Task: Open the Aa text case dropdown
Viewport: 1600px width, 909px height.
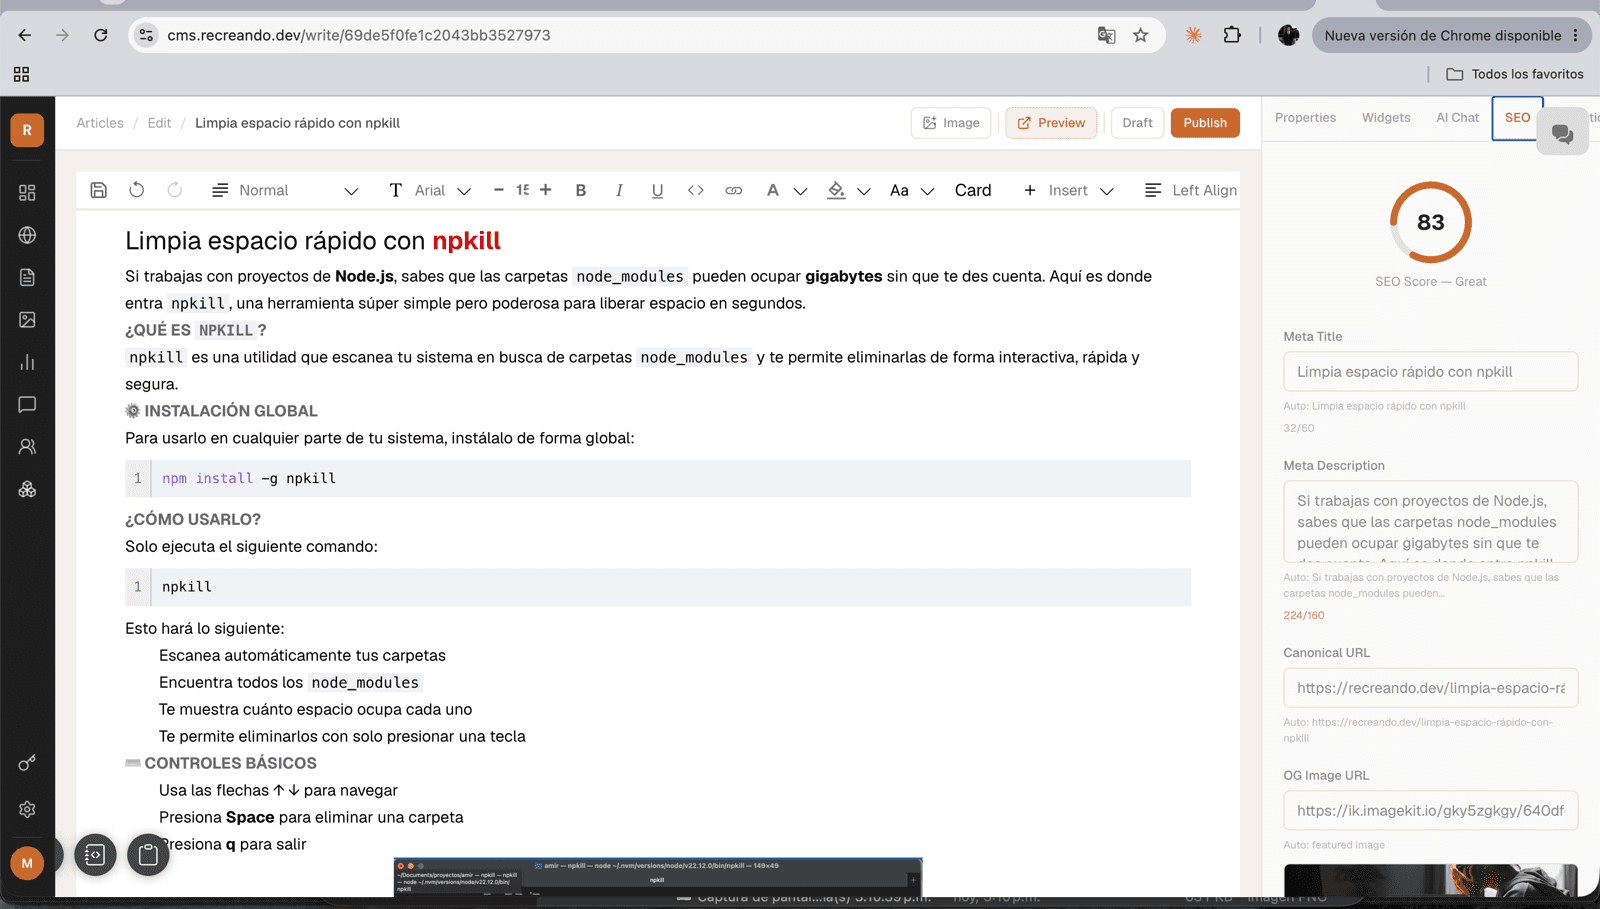Action: [x=912, y=190]
